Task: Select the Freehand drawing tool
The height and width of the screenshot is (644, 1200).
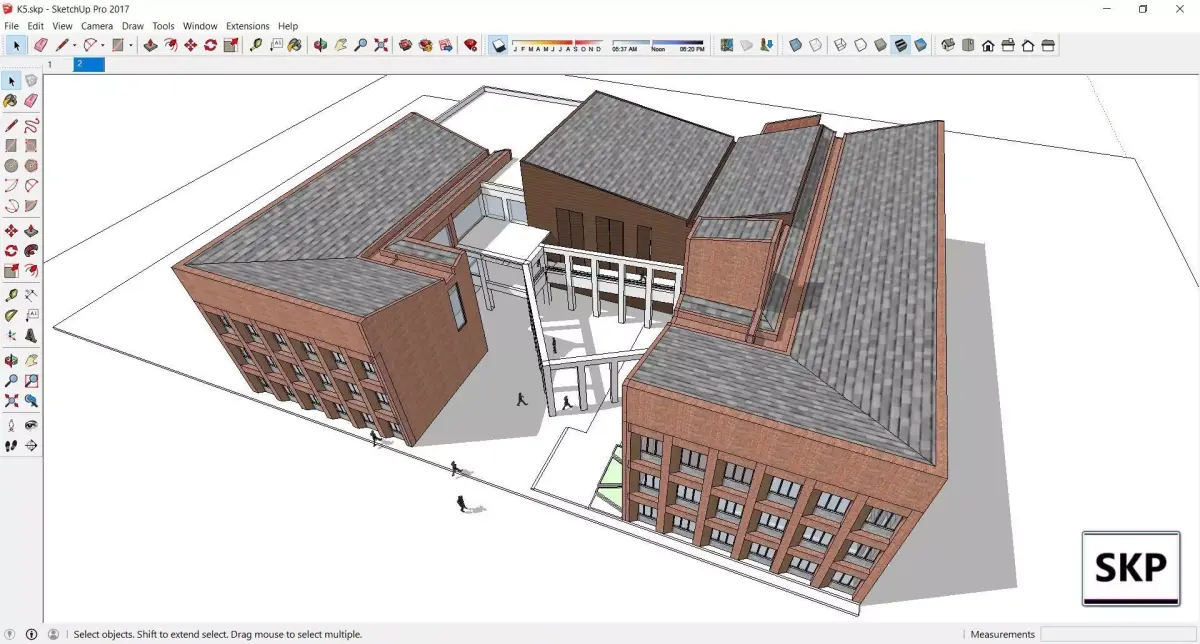Action: point(31,126)
